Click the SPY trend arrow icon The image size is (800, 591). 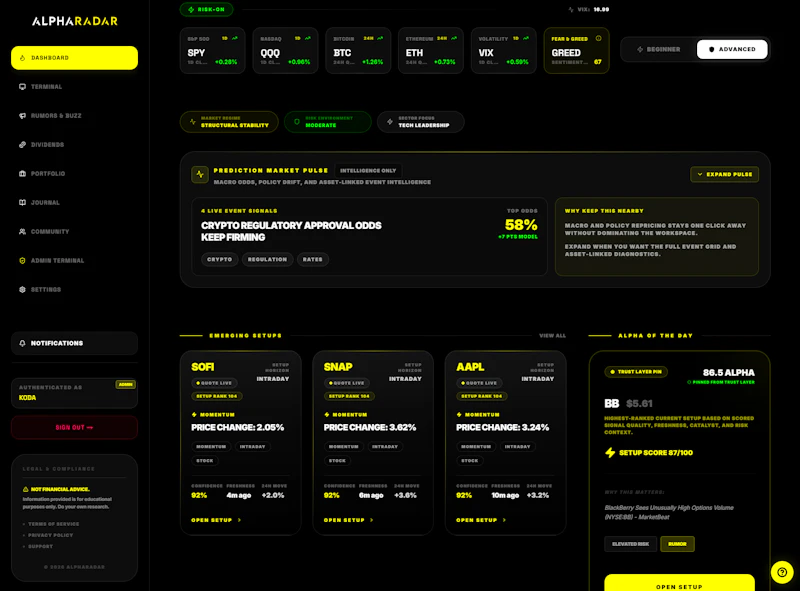235,38
